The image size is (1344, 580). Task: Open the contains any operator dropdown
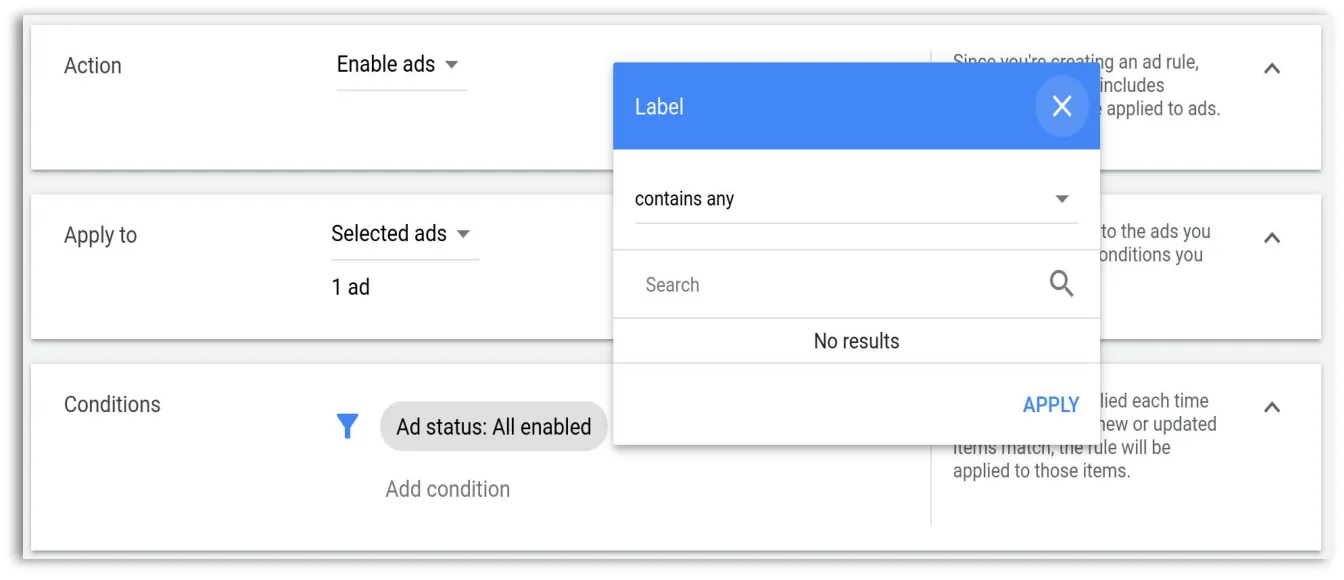(x=856, y=199)
